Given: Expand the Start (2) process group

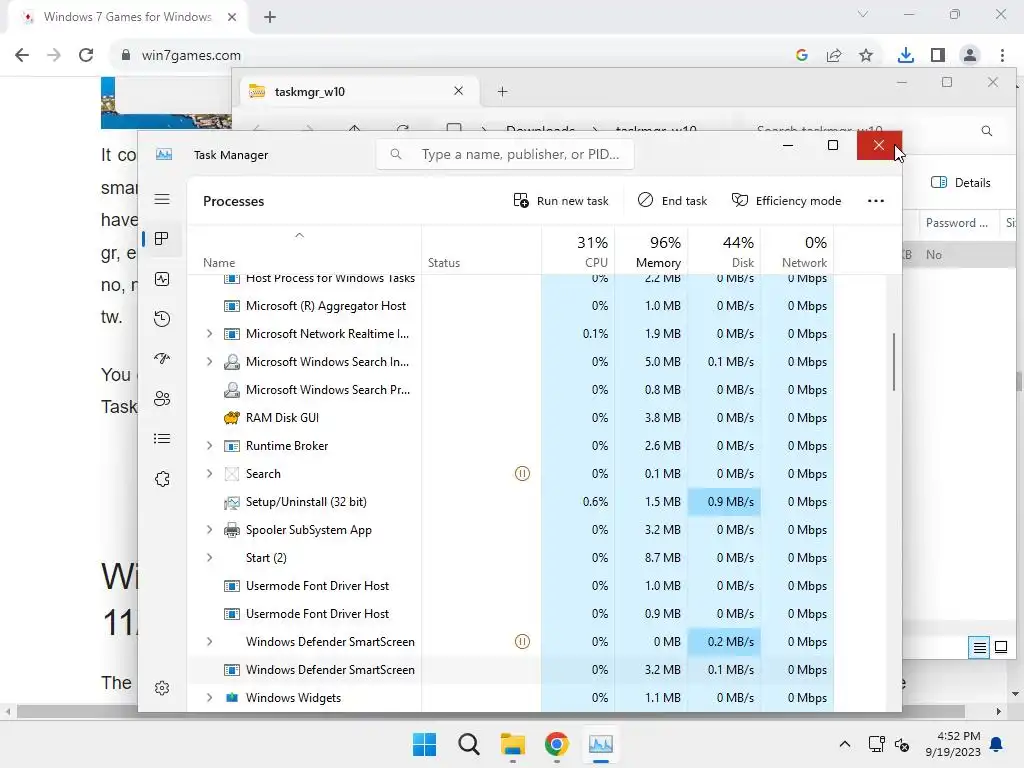Looking at the screenshot, I should tap(209, 558).
